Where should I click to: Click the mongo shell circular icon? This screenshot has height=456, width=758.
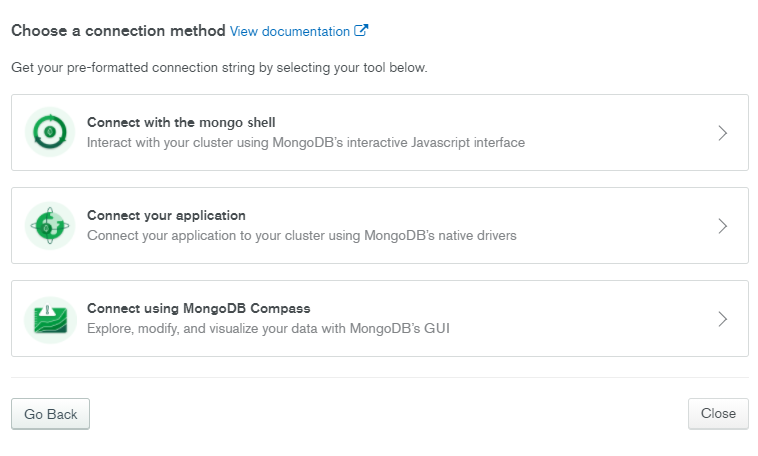click(50, 133)
